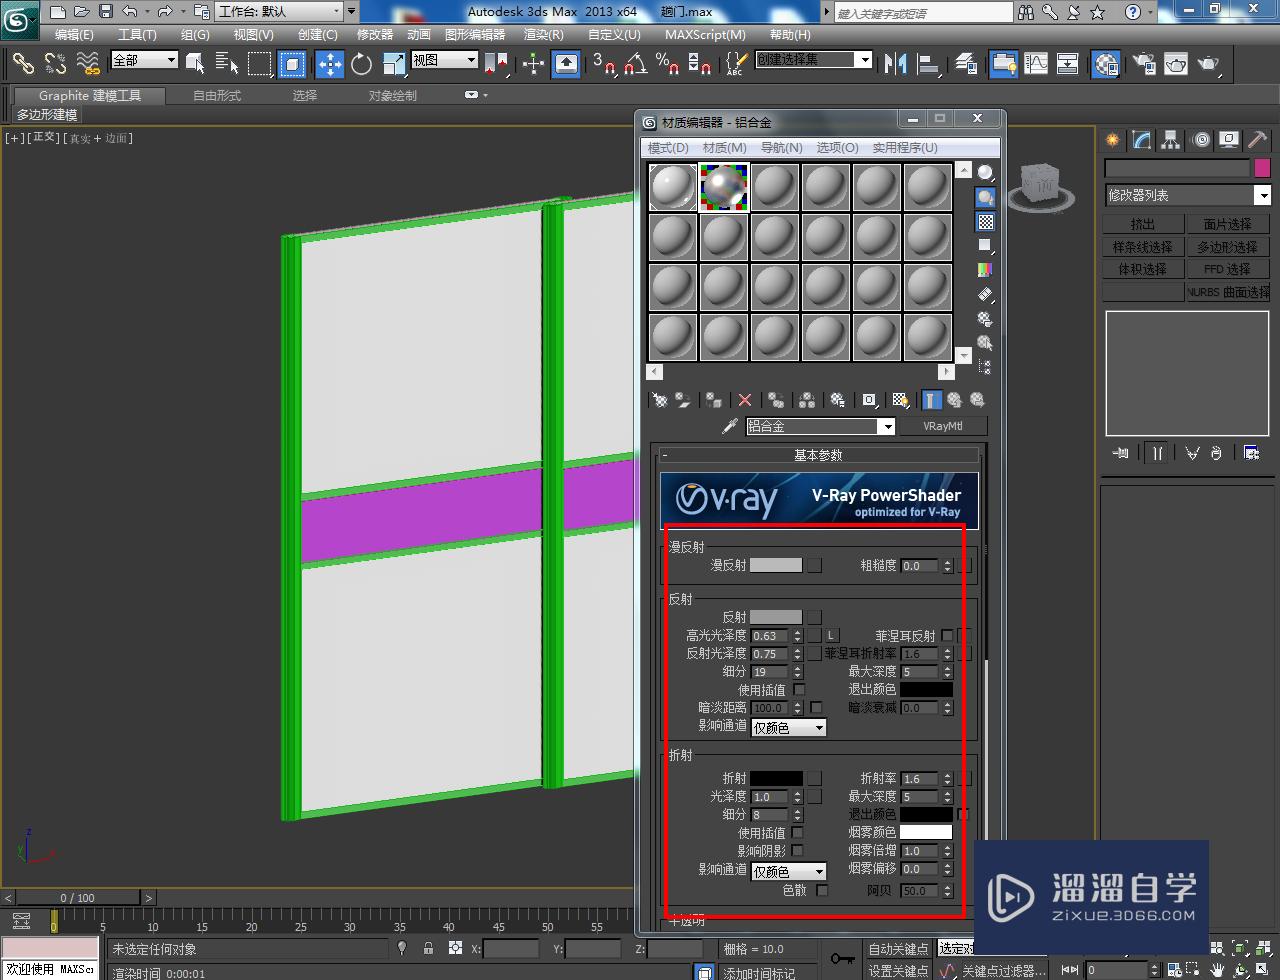1280x980 pixels.
Task: Toggle Use interpolation checkbox under Reflection
Action: pyautogui.click(x=799, y=690)
